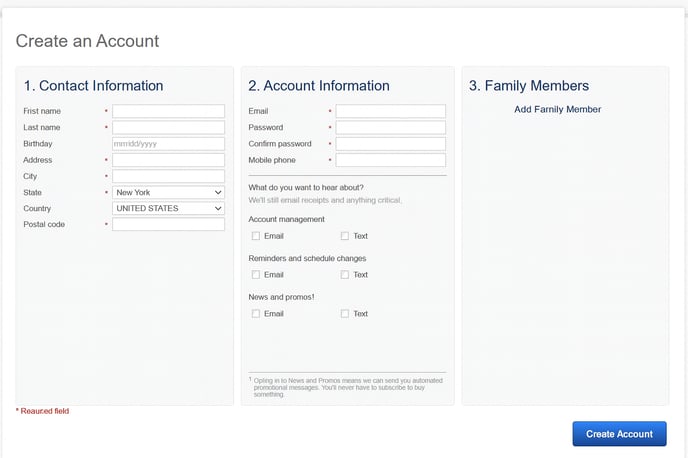The height and width of the screenshot is (458, 688).
Task: Focus the Birthday date field
Action: click(168, 144)
